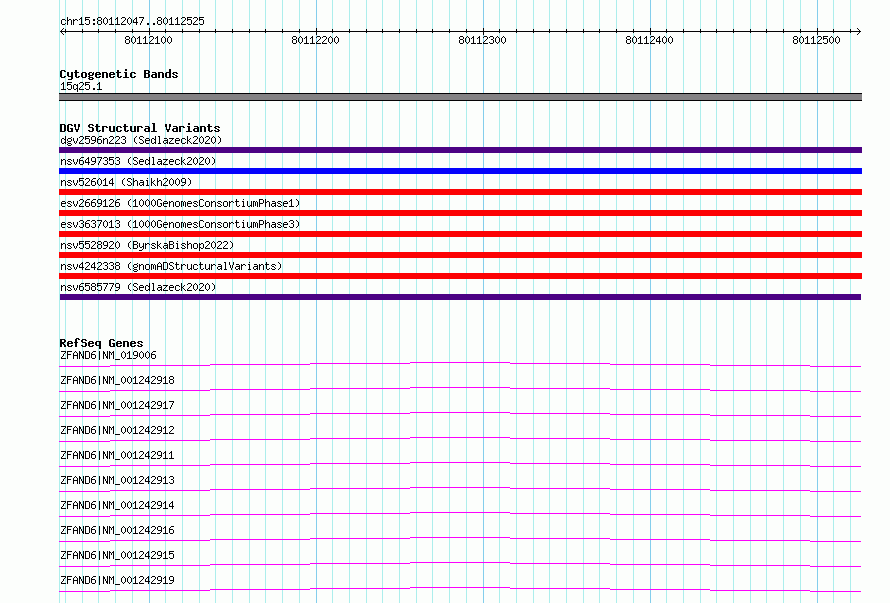Click the 80112400 ruler coordinate

tap(649, 40)
